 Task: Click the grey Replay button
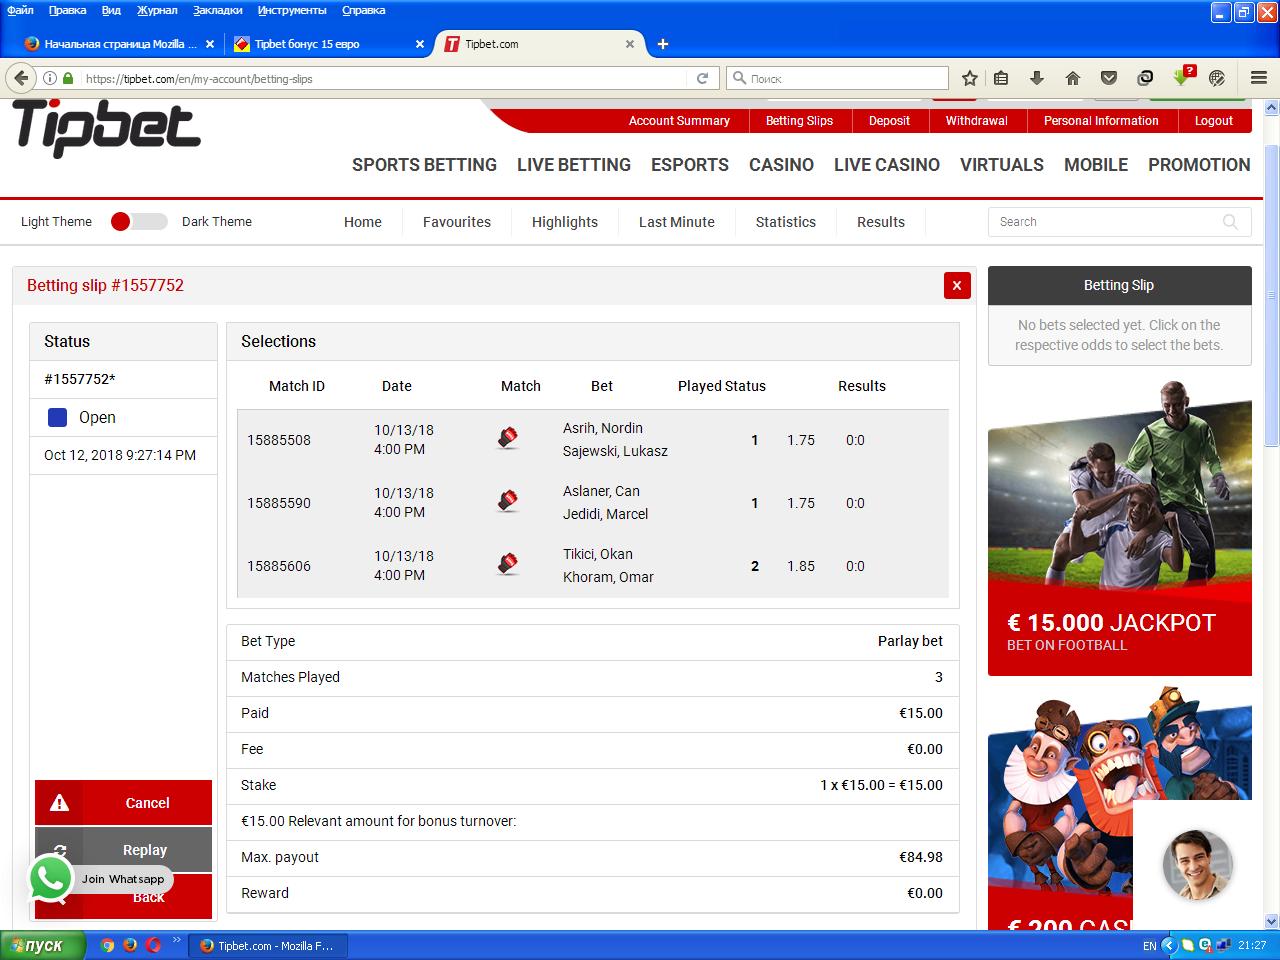pos(124,849)
